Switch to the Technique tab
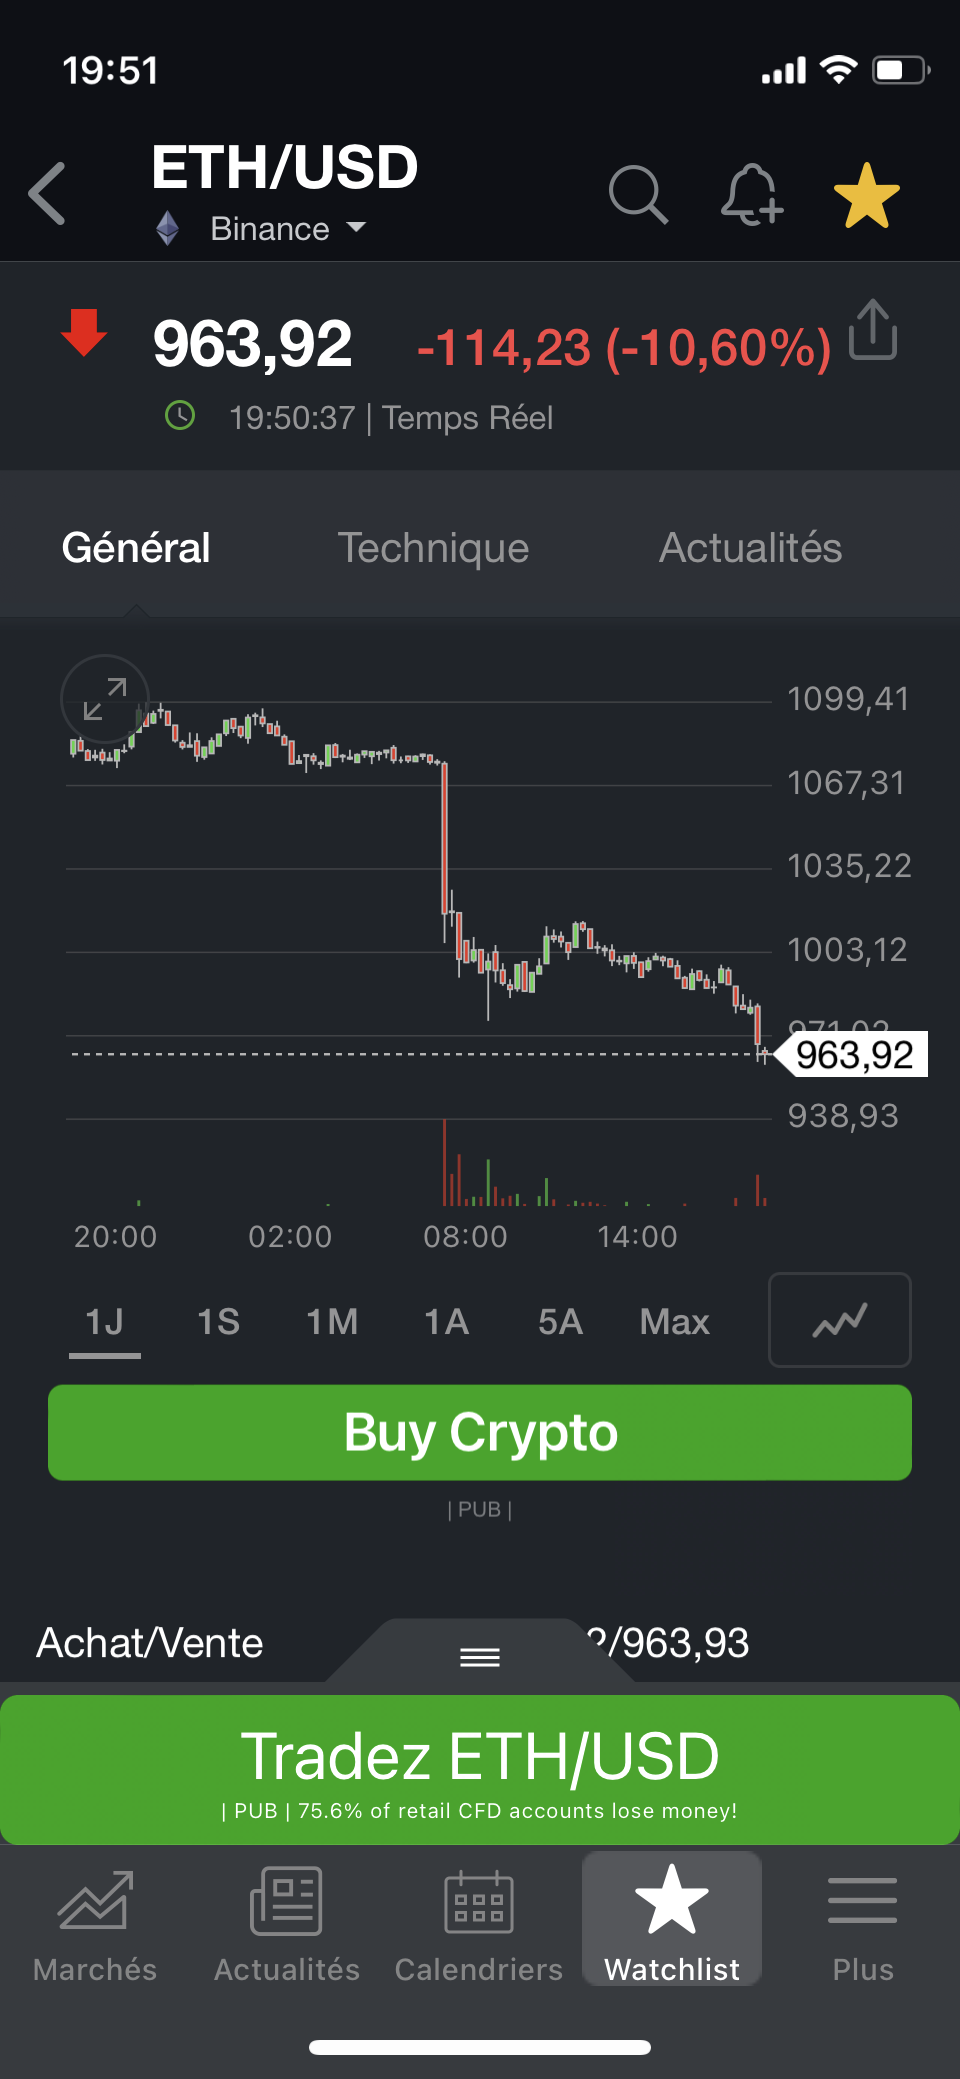This screenshot has width=960, height=2079. click(x=433, y=548)
